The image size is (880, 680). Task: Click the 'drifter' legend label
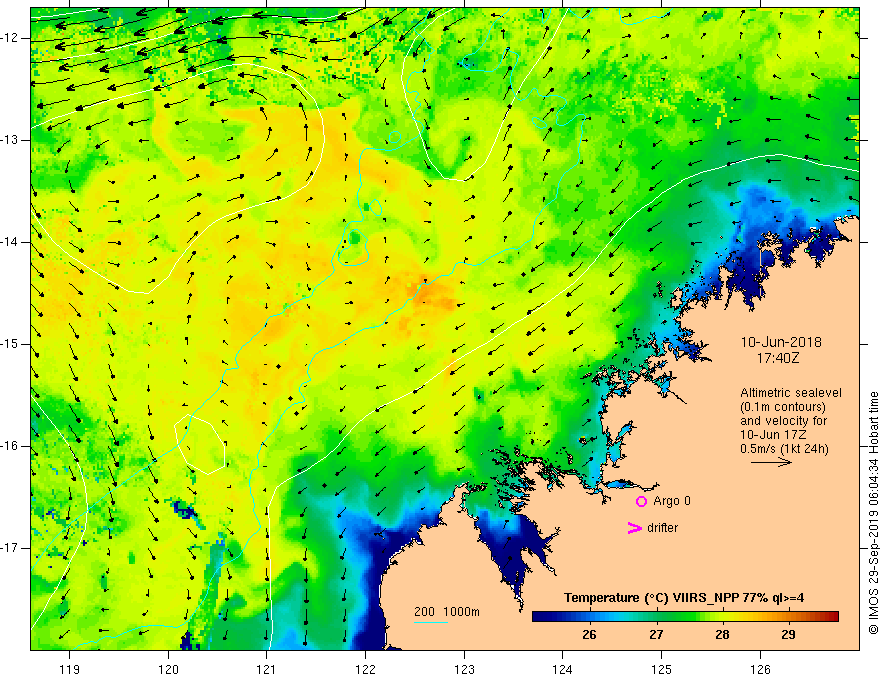coord(662,528)
